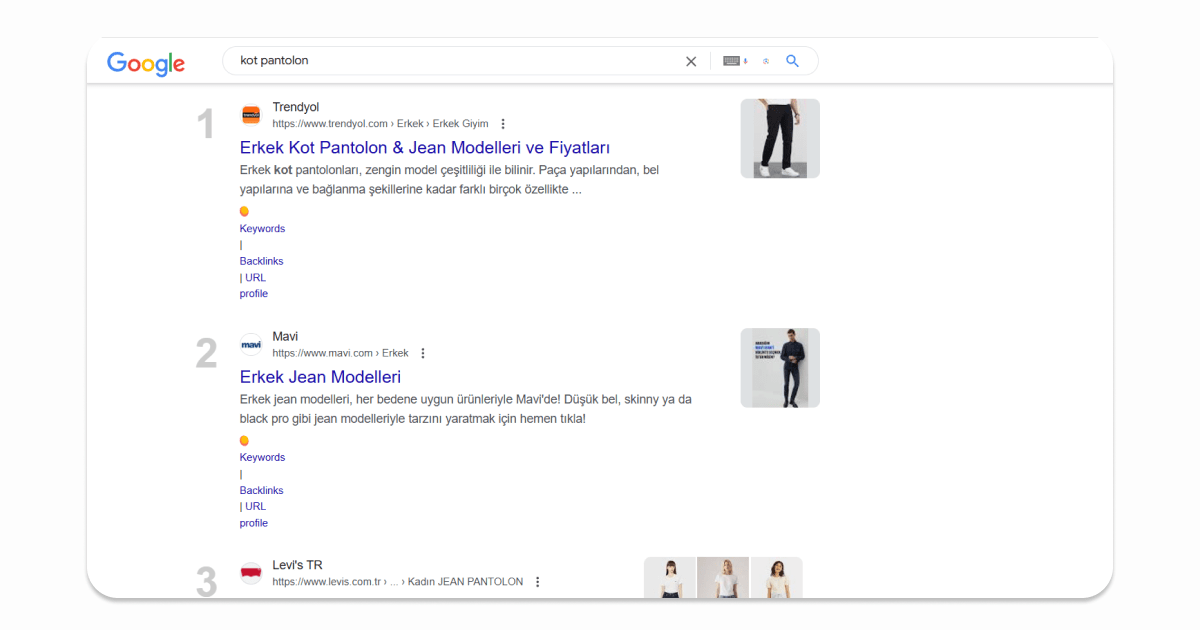Click the Mavi site favicon
The width and height of the screenshot is (1200, 630).
(251, 345)
